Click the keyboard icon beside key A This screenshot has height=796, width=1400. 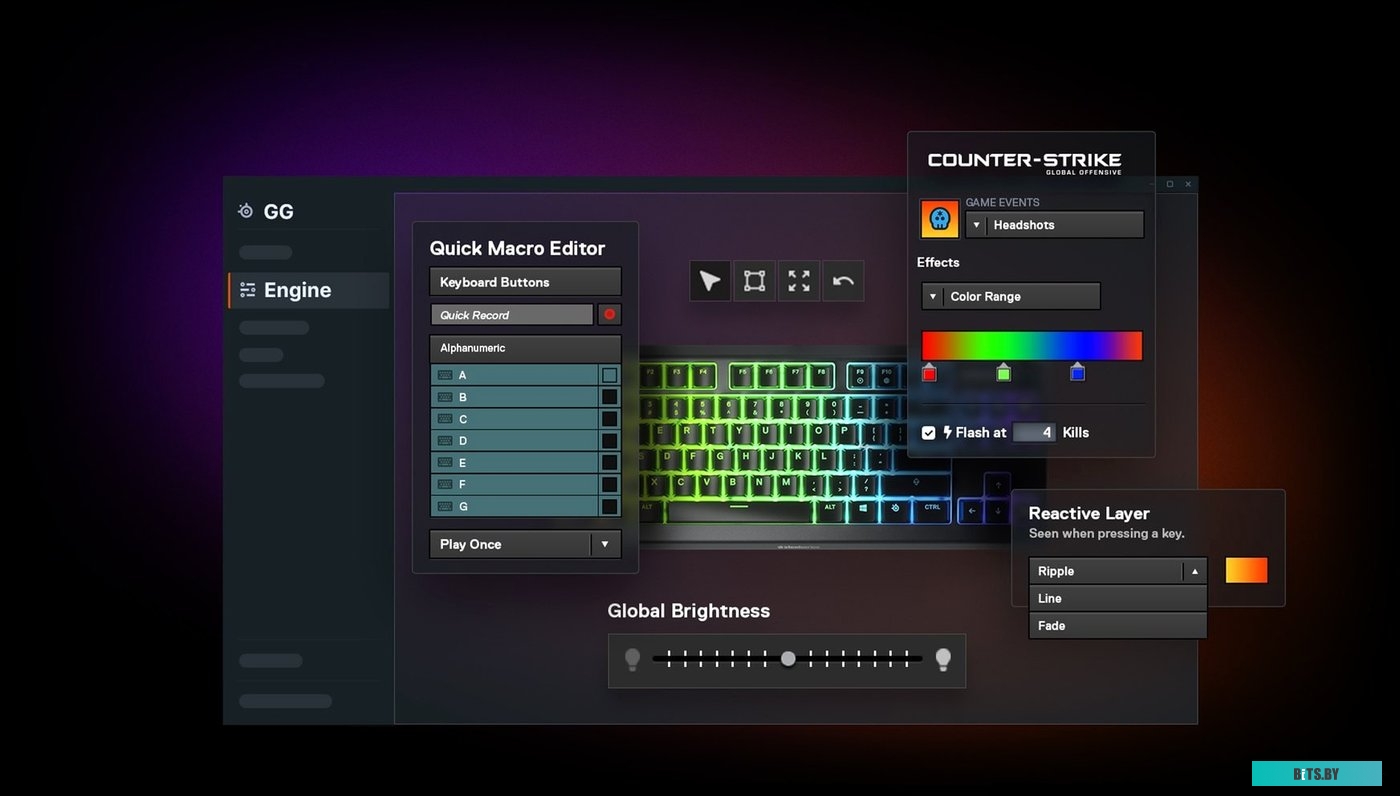[x=445, y=375]
